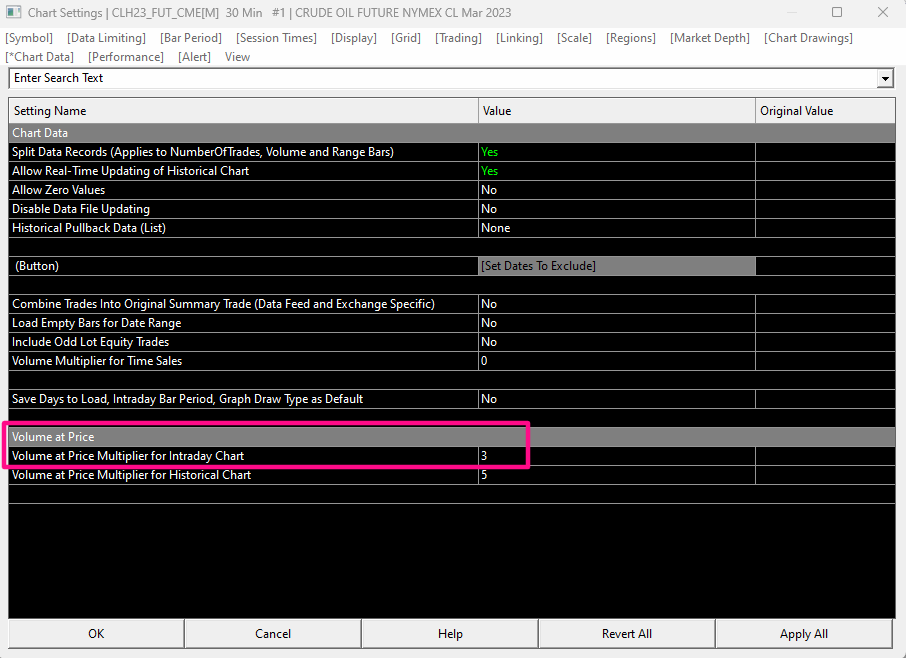Viewport: 906px width, 658px height.
Task: Edit Volume Multiplier for Time Sales value
Action: click(617, 362)
